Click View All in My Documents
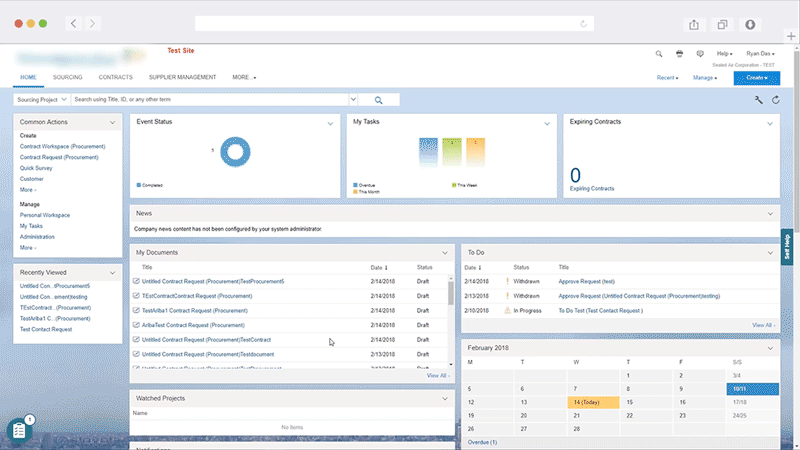This screenshot has height=450, width=800. coord(438,376)
